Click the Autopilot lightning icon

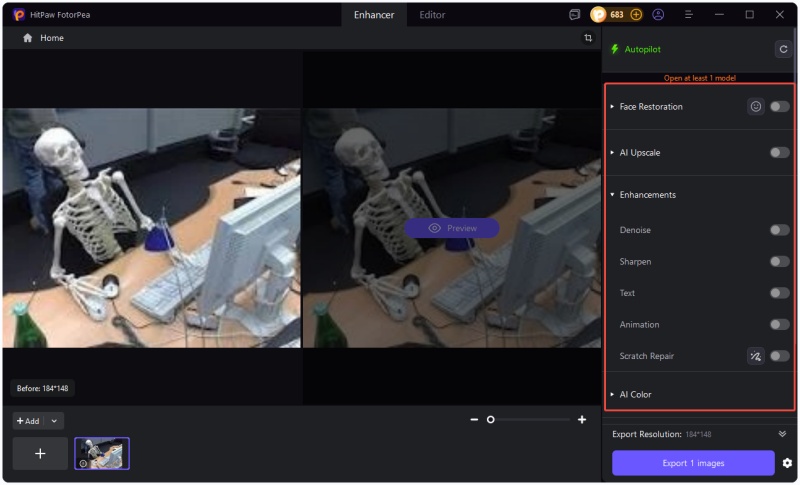(x=615, y=49)
